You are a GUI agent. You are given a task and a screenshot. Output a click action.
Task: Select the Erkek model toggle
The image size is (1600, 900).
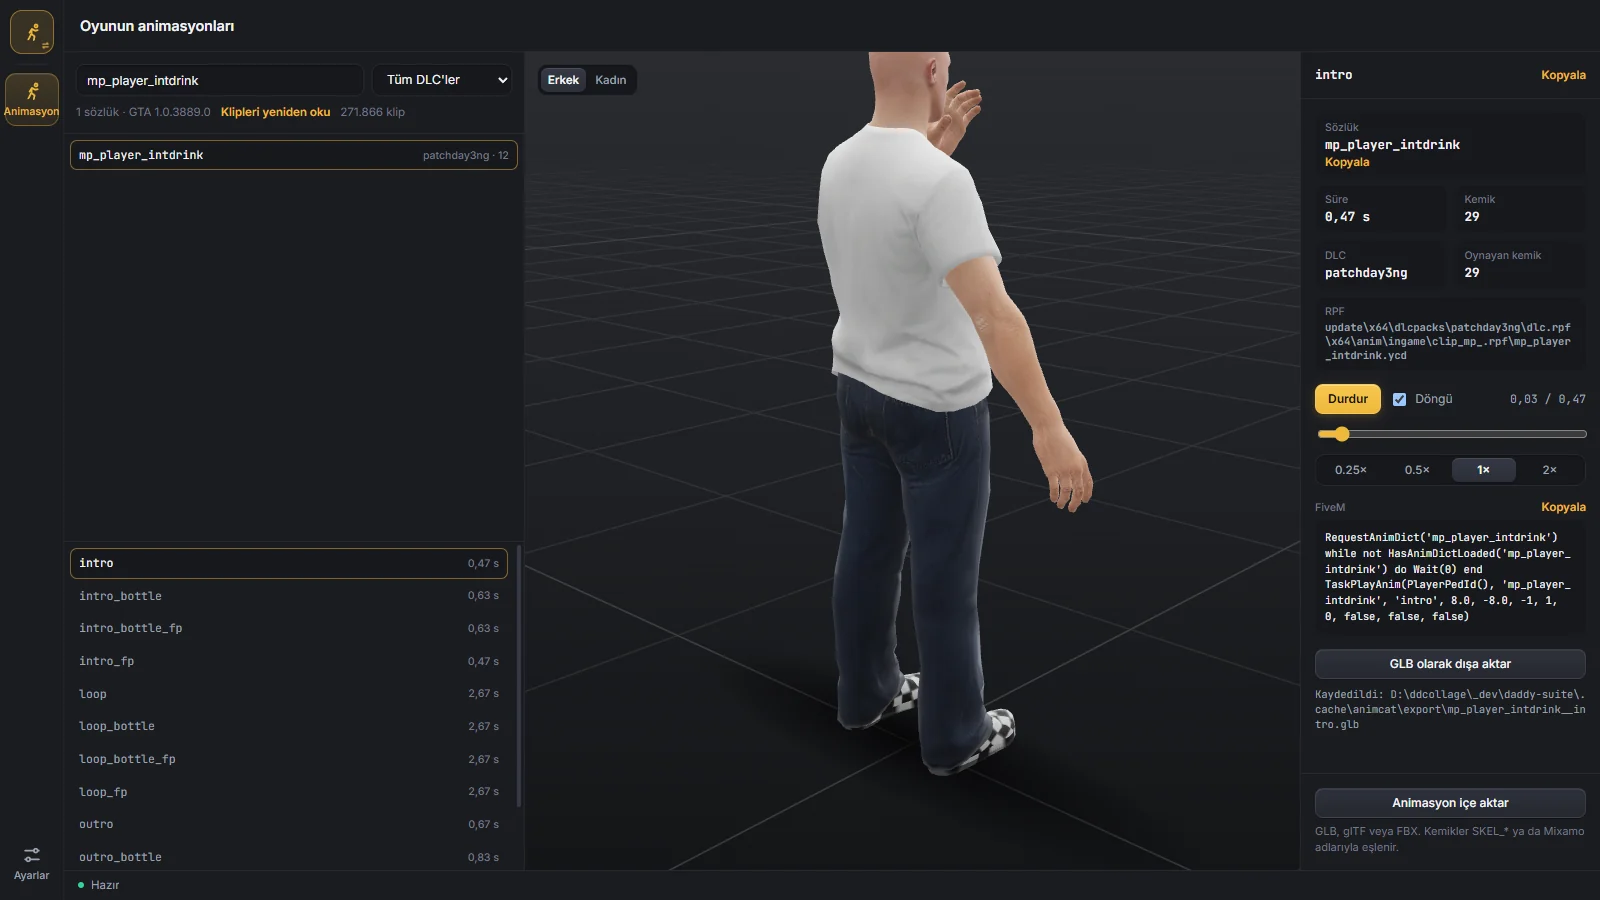point(563,80)
